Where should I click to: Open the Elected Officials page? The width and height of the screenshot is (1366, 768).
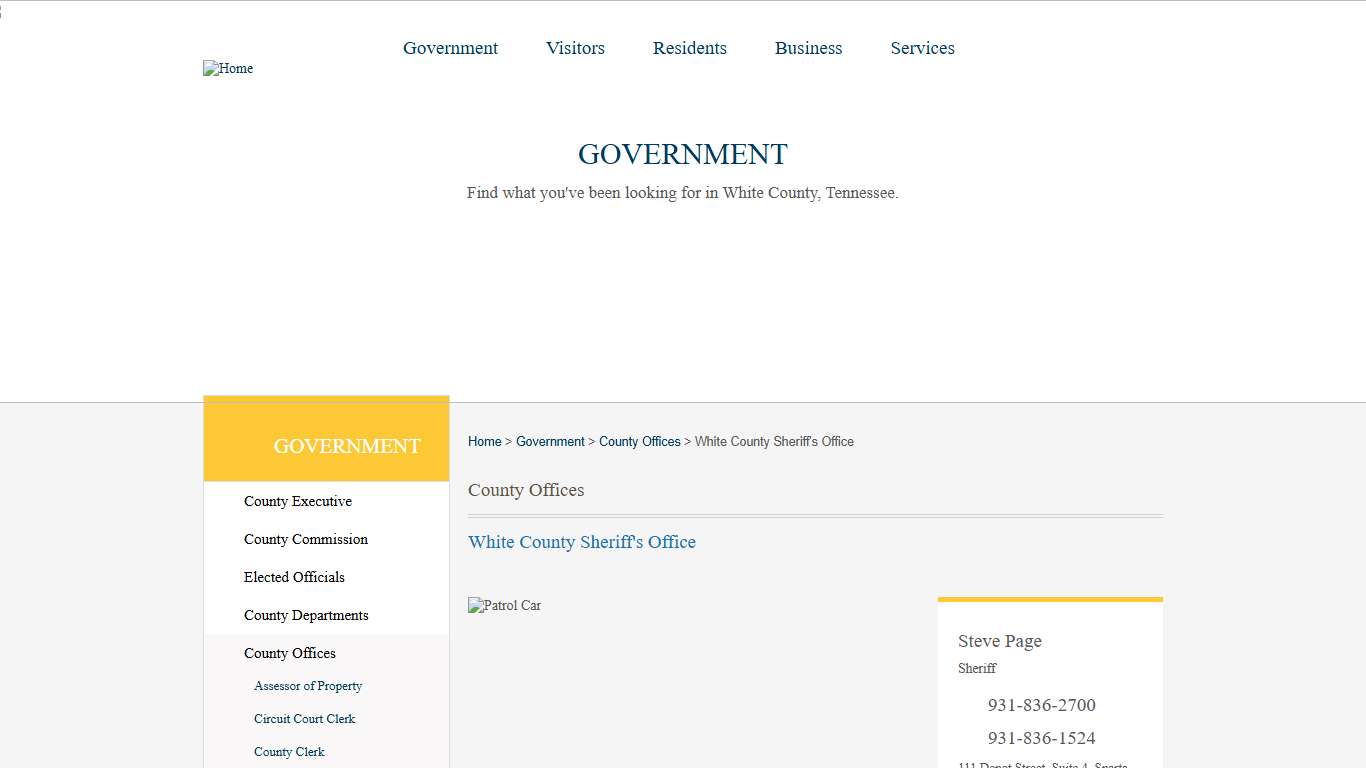click(294, 577)
